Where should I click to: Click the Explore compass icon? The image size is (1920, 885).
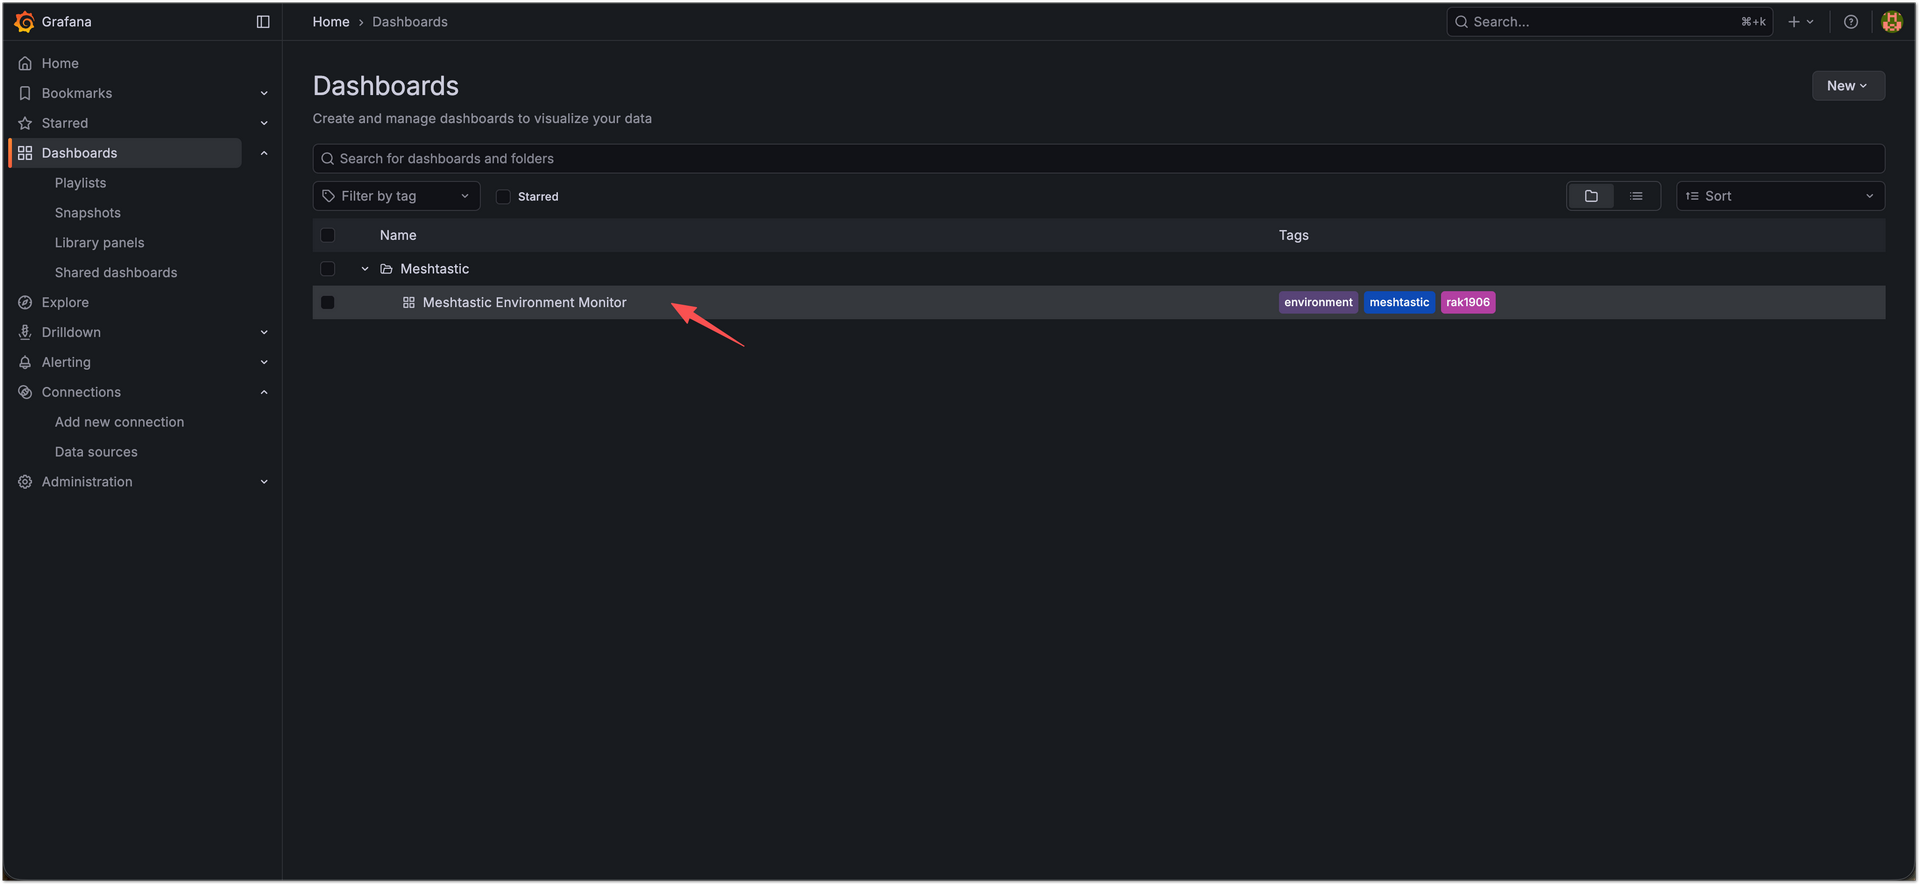(x=25, y=302)
